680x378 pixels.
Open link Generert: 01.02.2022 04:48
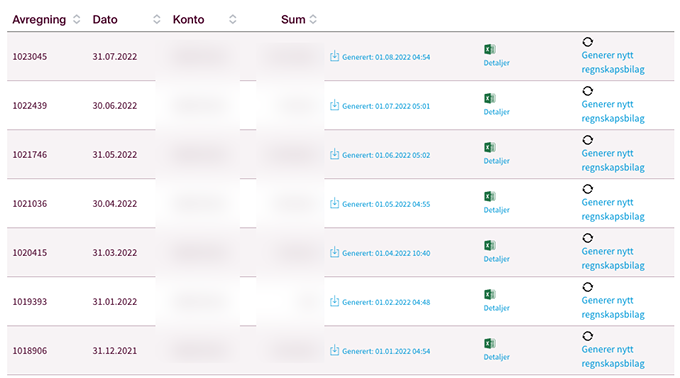[386, 302]
